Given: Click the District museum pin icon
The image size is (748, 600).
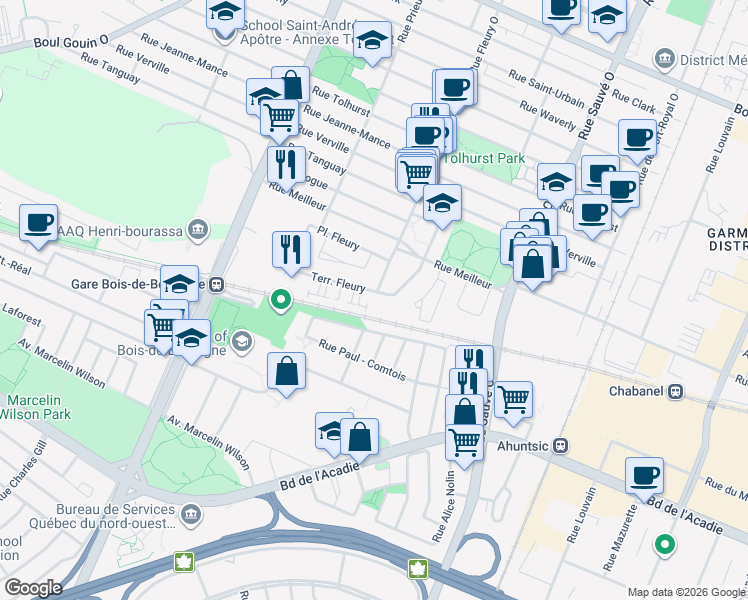Looking at the screenshot, I should 665,59.
